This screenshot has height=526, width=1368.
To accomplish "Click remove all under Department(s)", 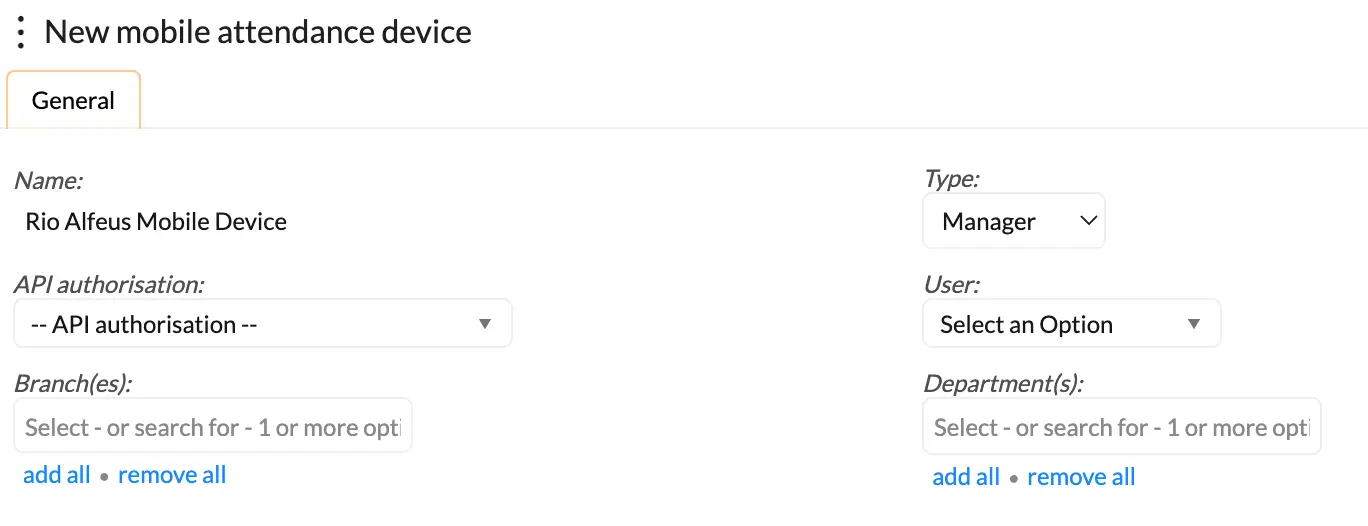I will point(1081,477).
